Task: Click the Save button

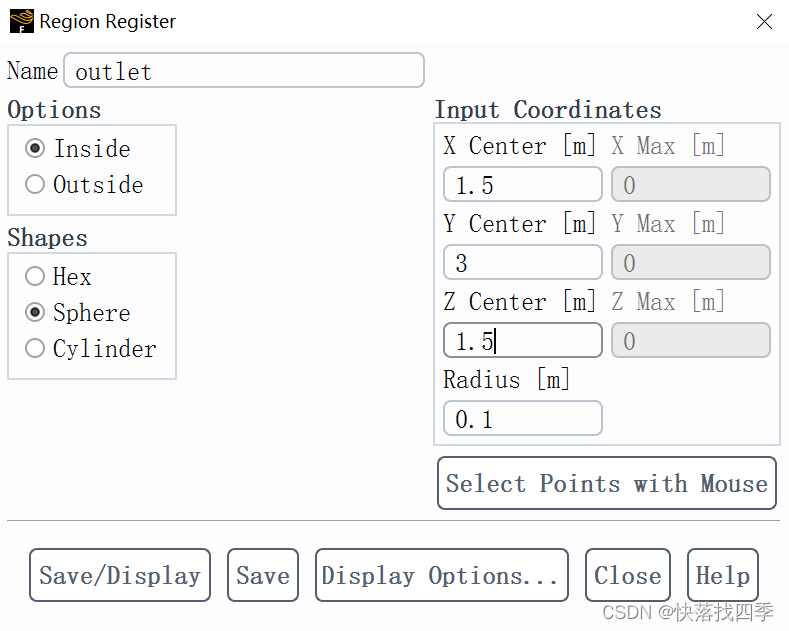Action: [x=263, y=575]
